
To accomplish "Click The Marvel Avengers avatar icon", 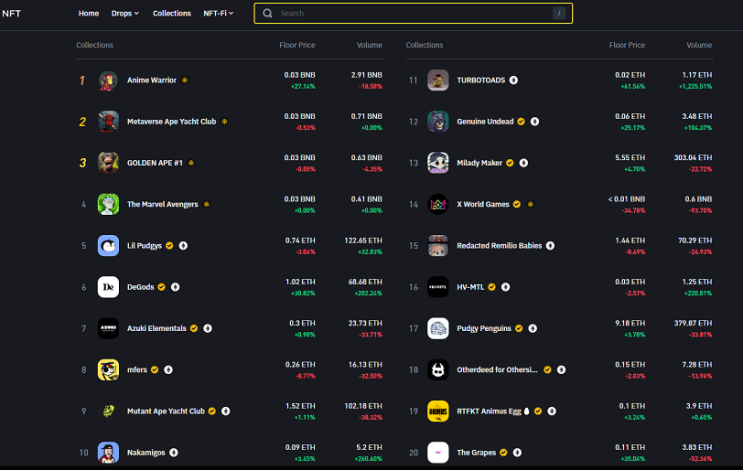I will [108, 204].
